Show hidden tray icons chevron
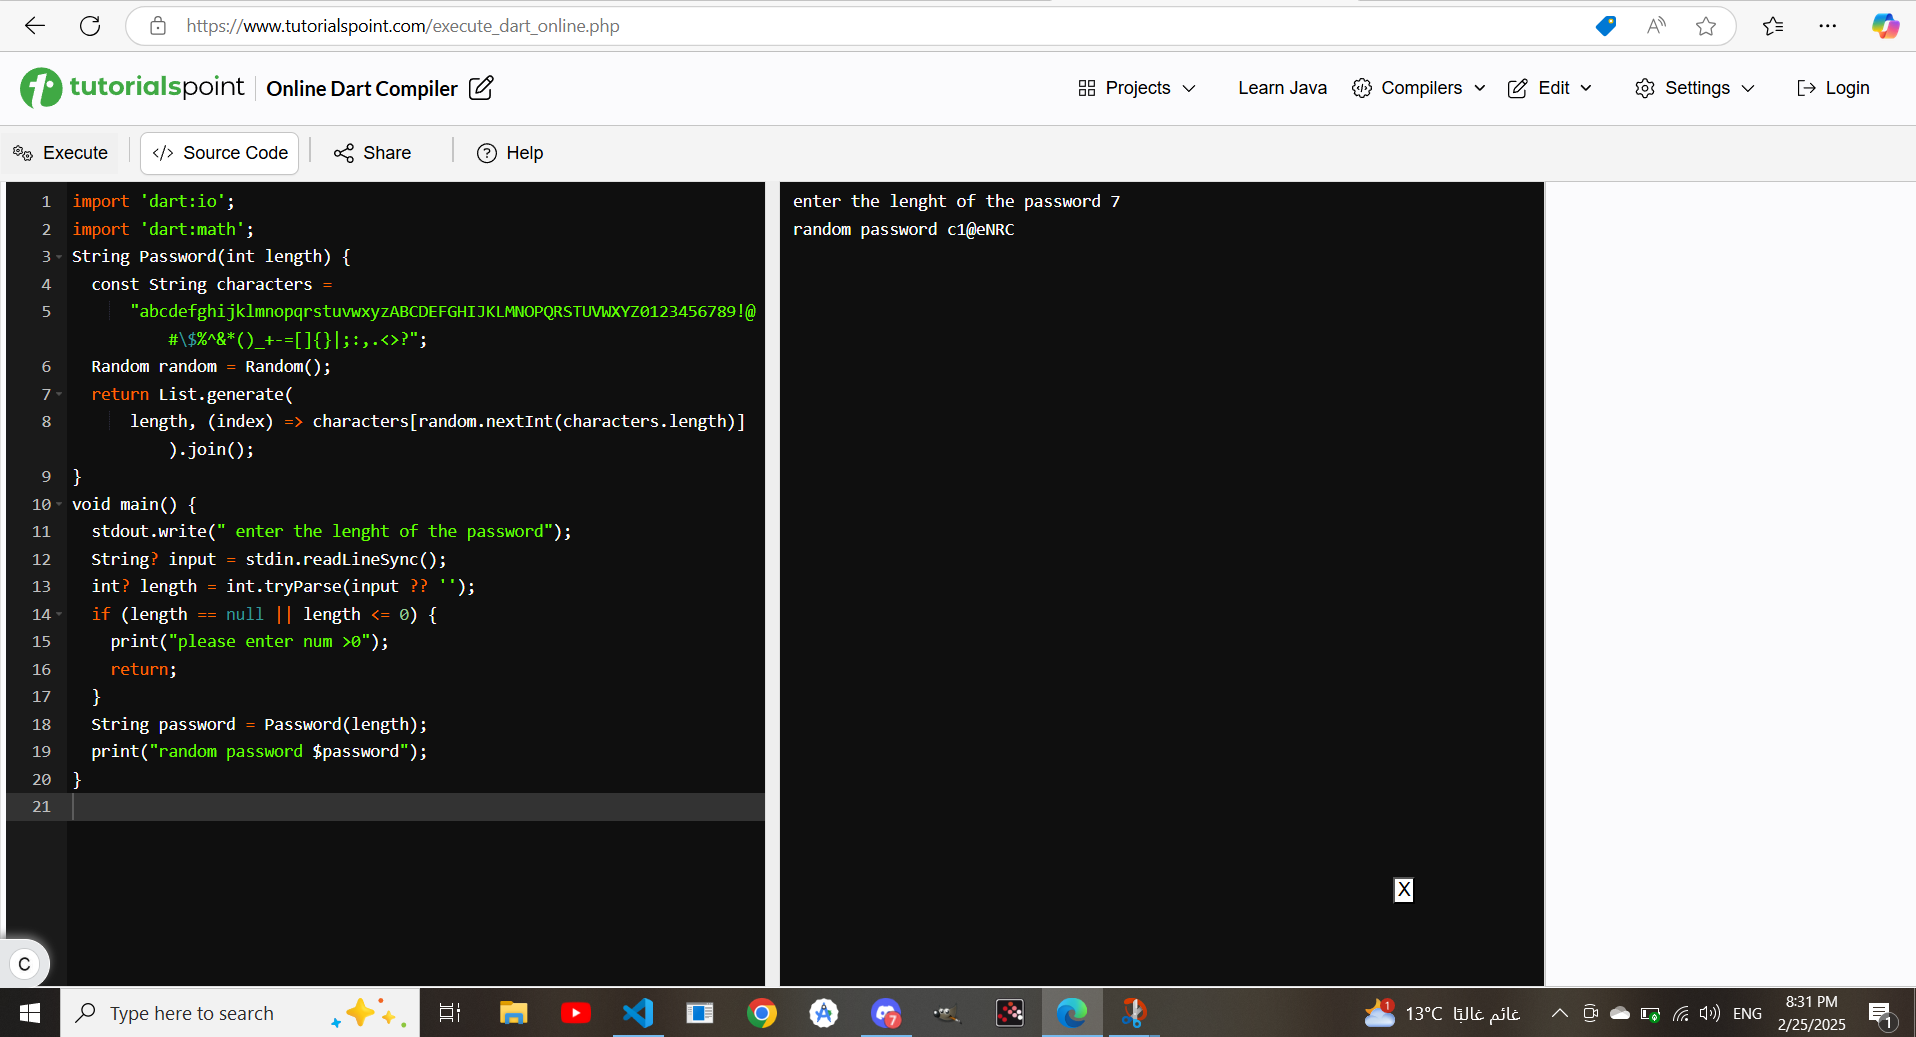Screen dimensions: 1916x1037 (x=1559, y=1013)
